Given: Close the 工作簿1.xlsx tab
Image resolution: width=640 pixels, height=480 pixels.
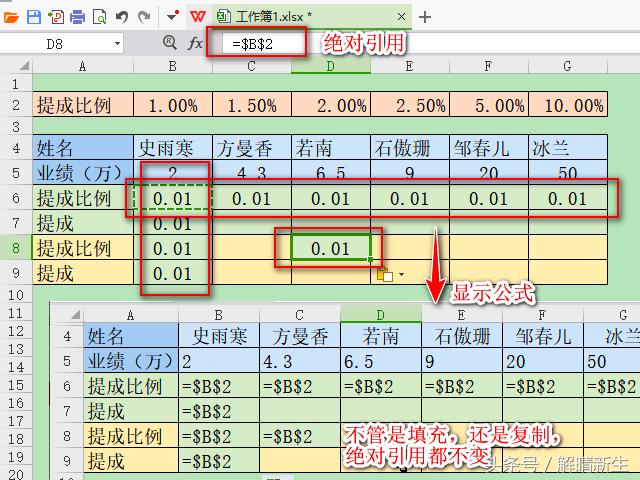Looking at the screenshot, I should 401,17.
